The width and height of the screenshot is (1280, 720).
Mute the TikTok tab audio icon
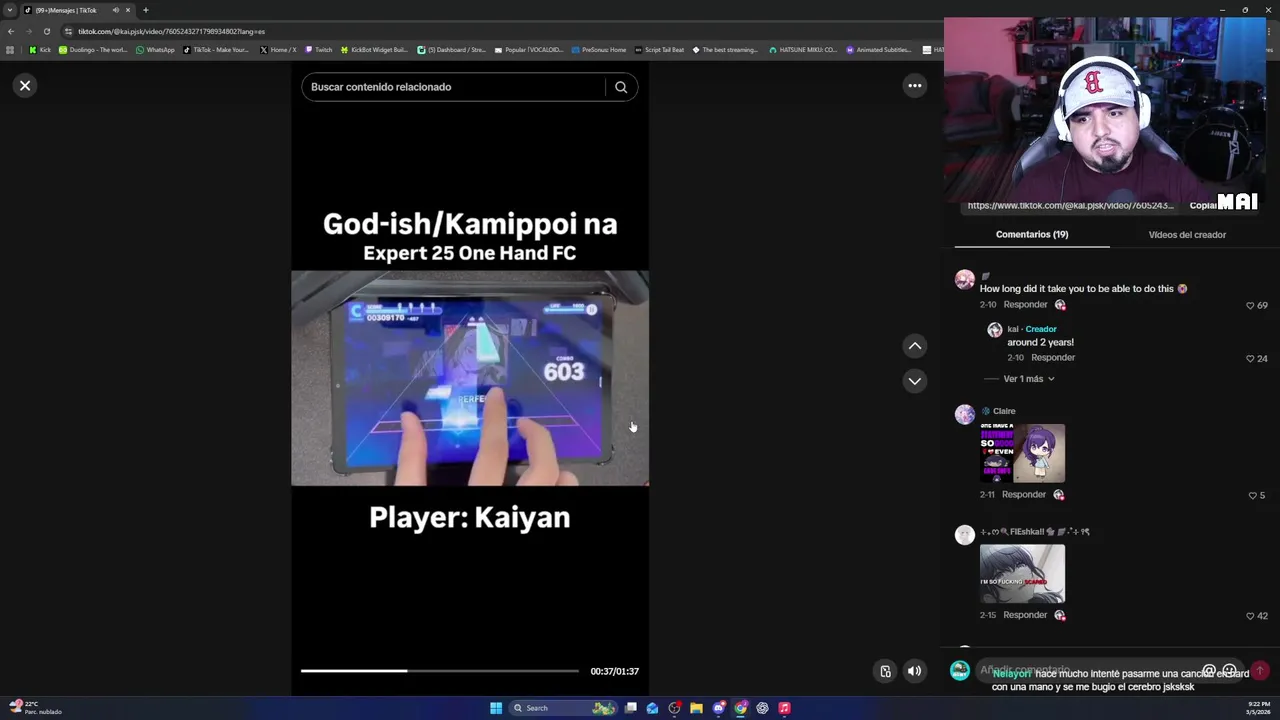coord(116,10)
